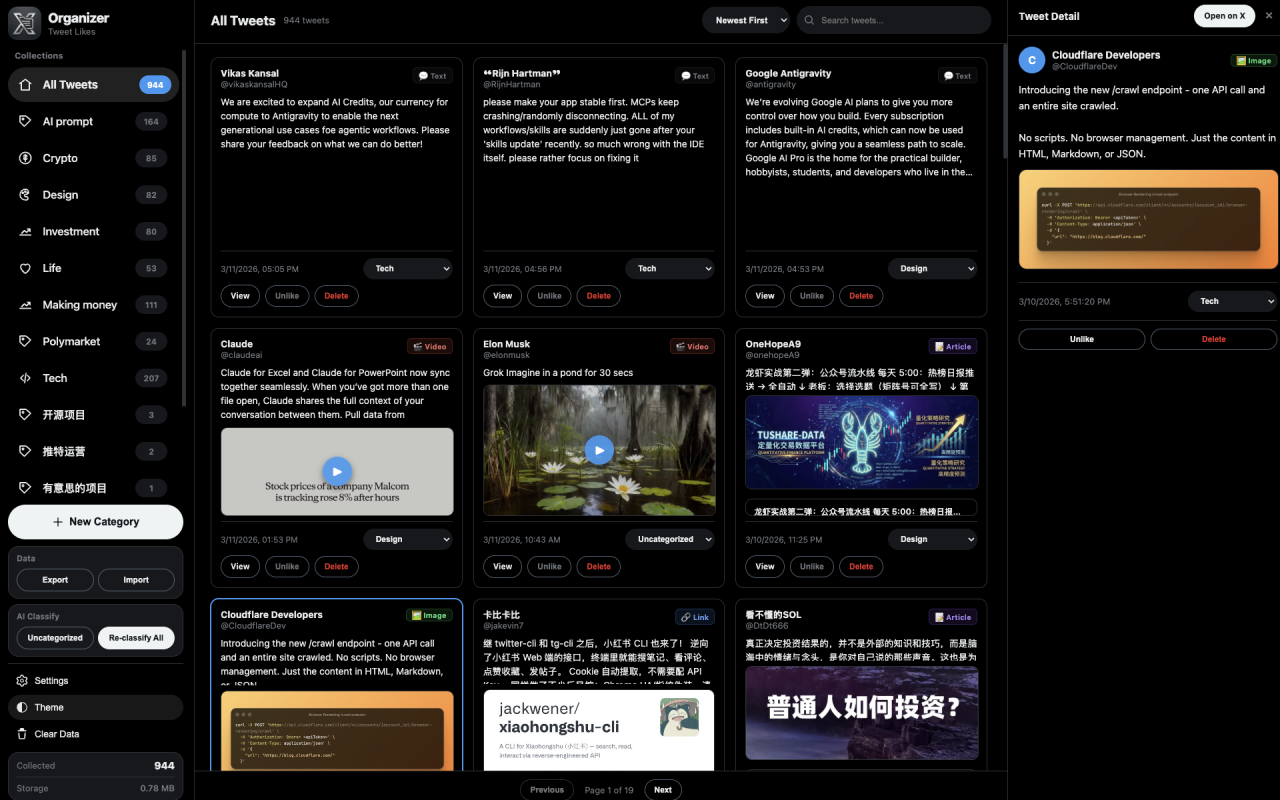This screenshot has width=1280, height=800.
Task: Open the Newest First sort dropdown
Action: 746,20
